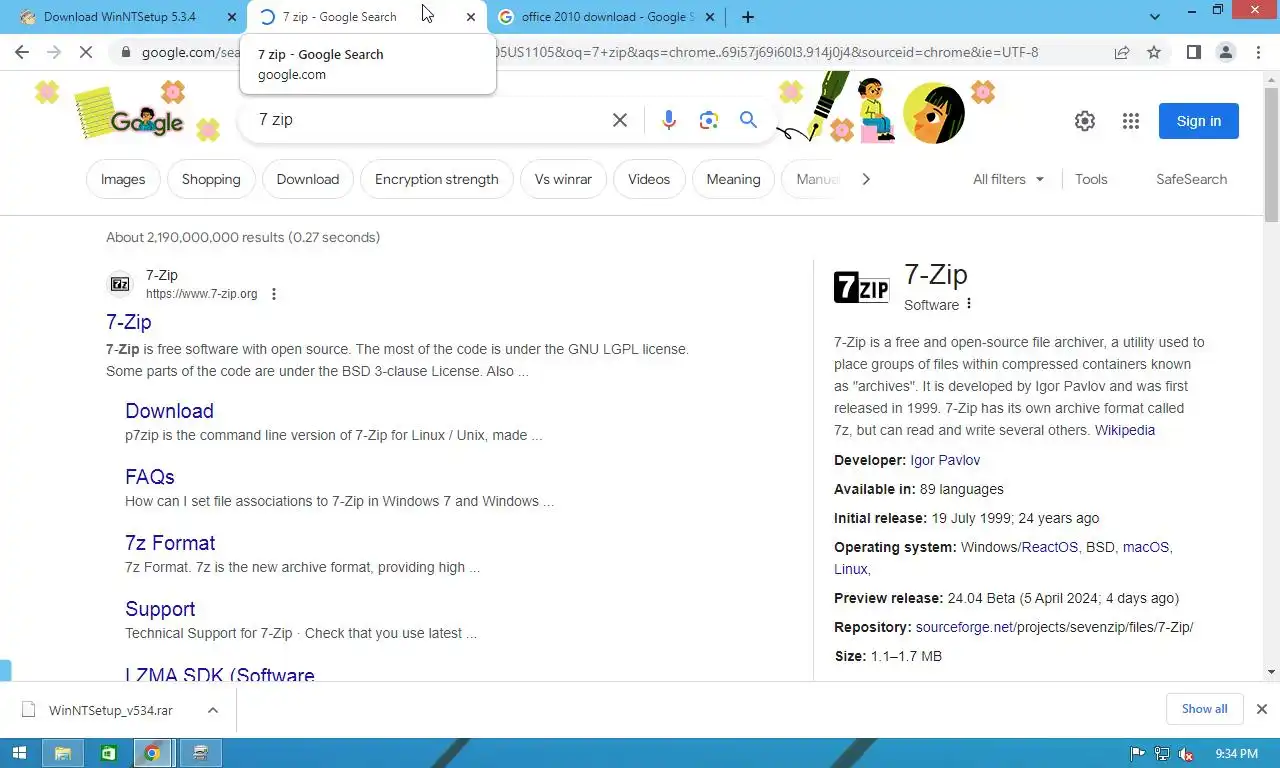Switch to office 2010 download tab
The width and height of the screenshot is (1280, 768).
click(x=606, y=17)
